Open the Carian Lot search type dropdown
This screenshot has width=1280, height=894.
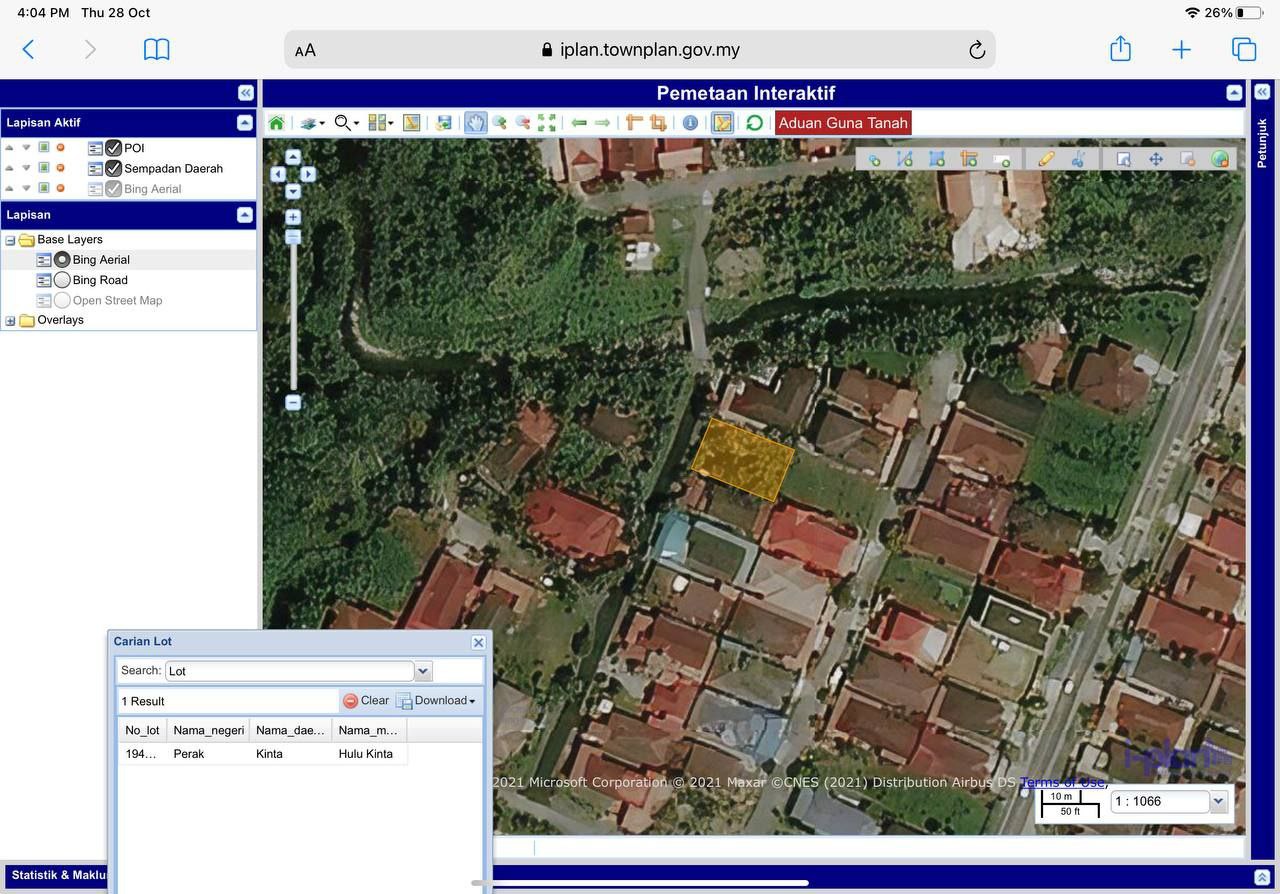[423, 671]
